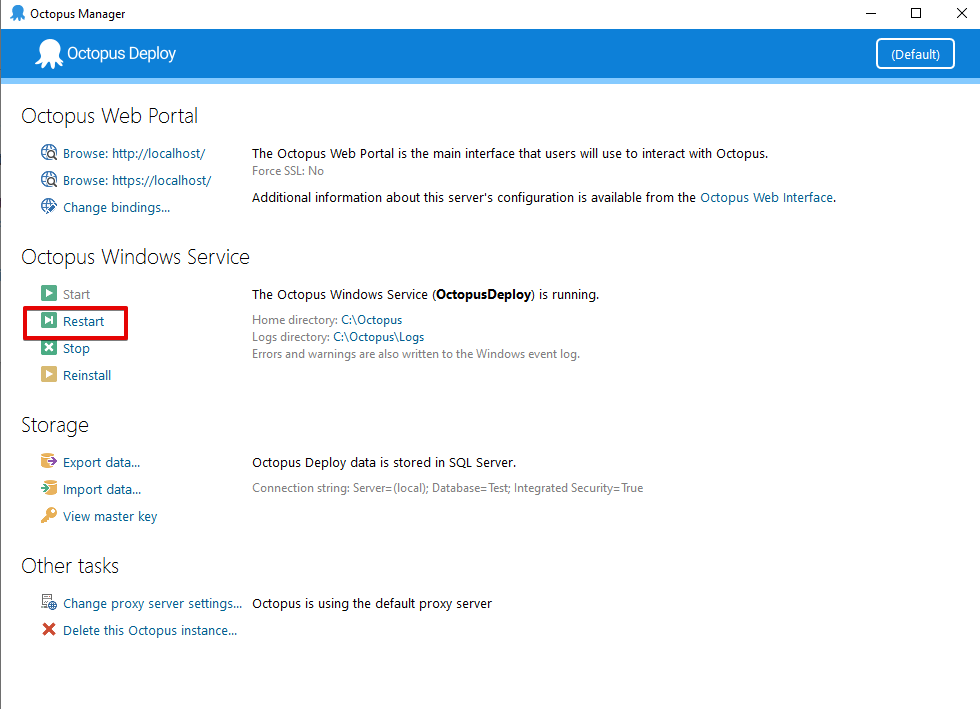Click the Octopus Manager title bar icon
The height and width of the screenshot is (709, 980).
point(18,13)
